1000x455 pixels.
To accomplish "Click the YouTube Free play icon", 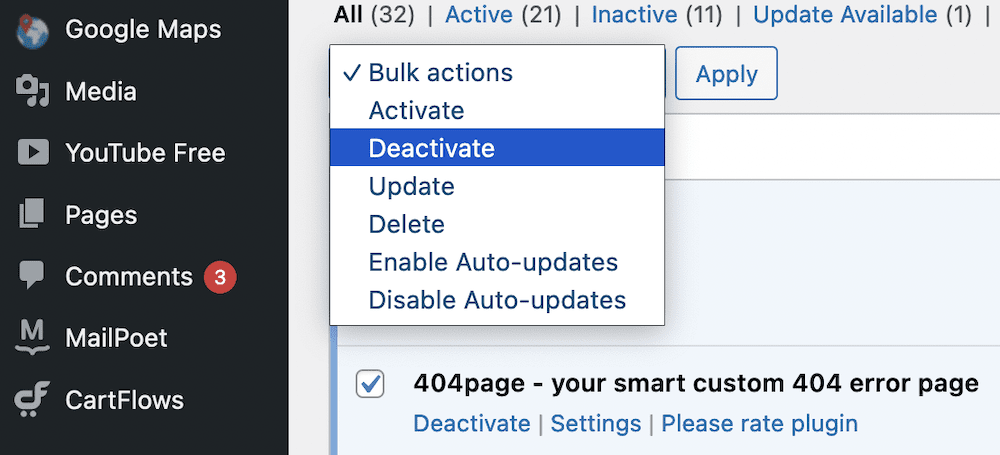I will click(33, 153).
